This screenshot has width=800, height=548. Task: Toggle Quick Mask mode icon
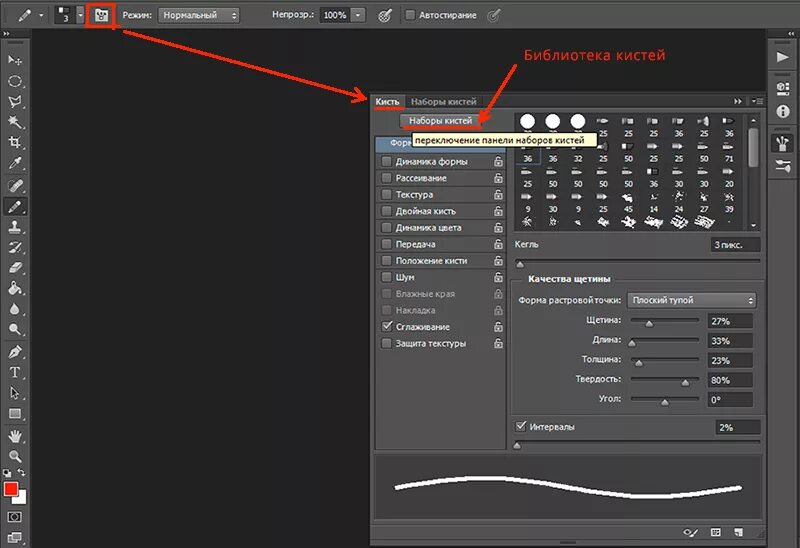15,517
